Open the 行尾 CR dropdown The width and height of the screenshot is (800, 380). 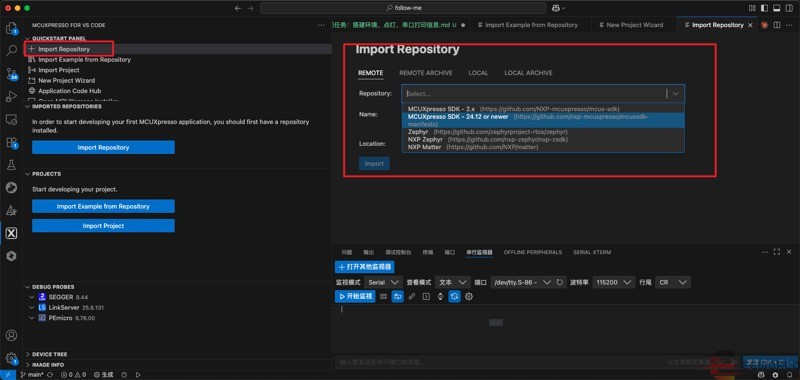(x=672, y=282)
